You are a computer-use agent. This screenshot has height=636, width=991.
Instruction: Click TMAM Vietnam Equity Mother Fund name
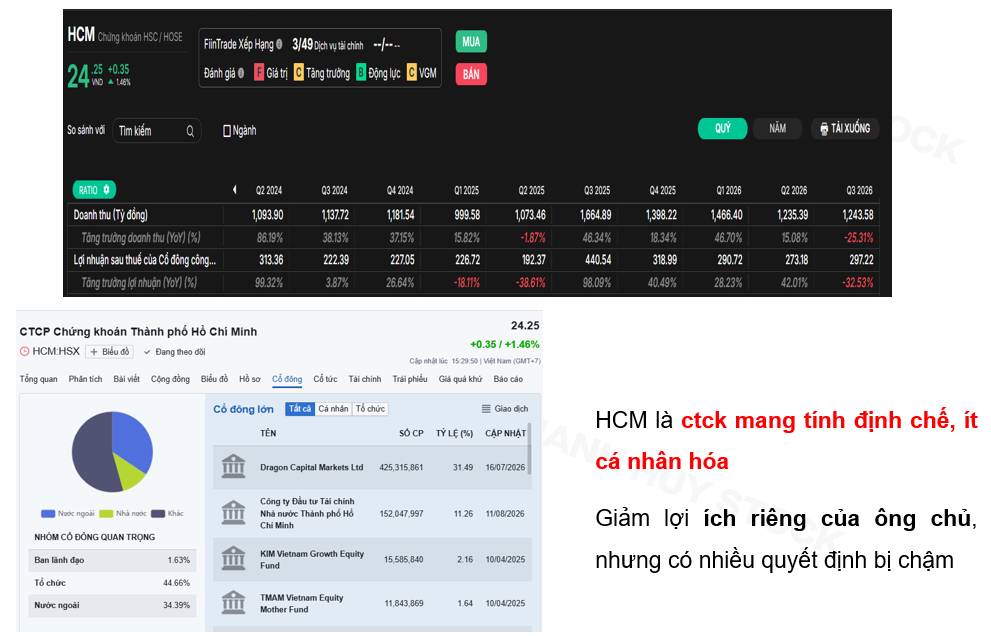coord(301,603)
